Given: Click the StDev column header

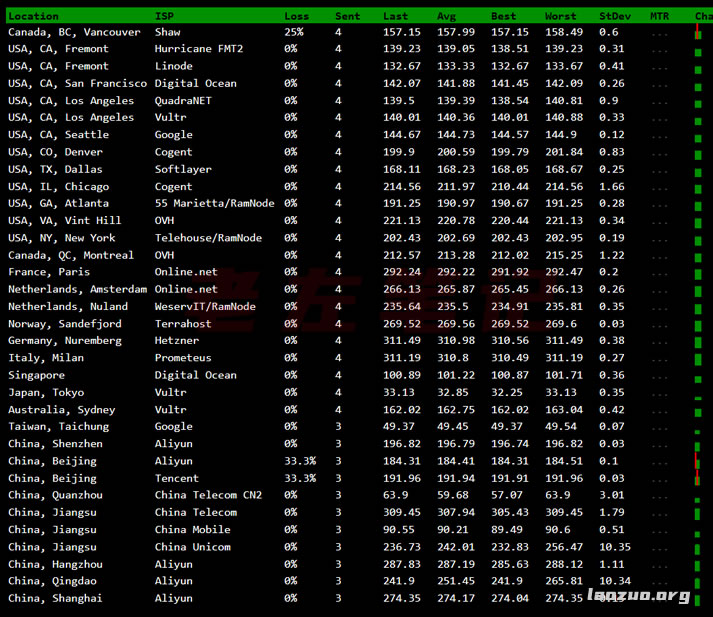Looking at the screenshot, I should pos(615,16).
